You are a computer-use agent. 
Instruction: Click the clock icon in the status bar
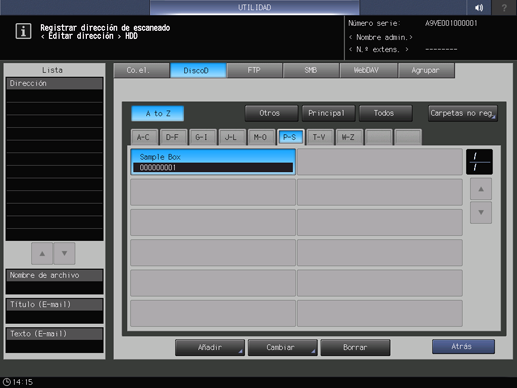point(6,382)
